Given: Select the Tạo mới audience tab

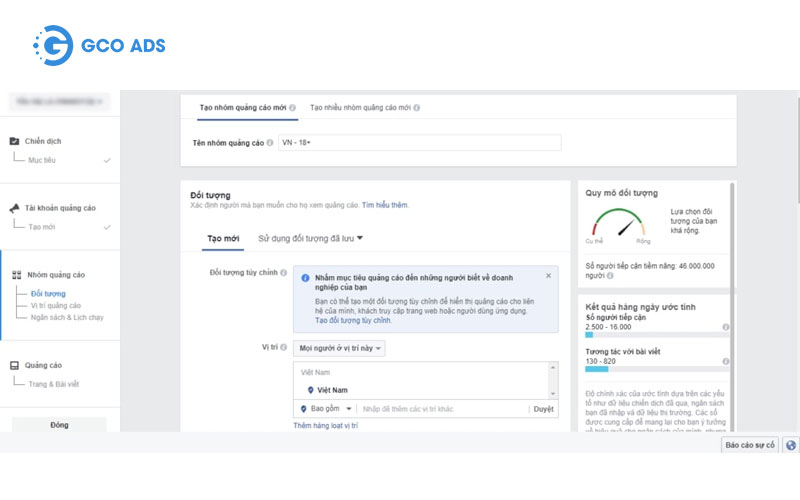Looking at the screenshot, I should coord(223,238).
